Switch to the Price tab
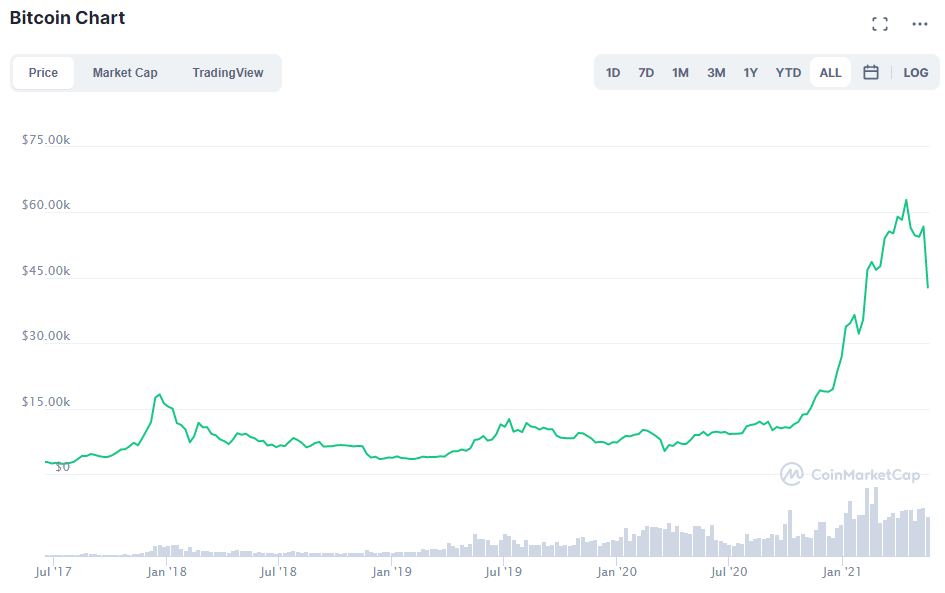The image size is (945, 593). 43,72
